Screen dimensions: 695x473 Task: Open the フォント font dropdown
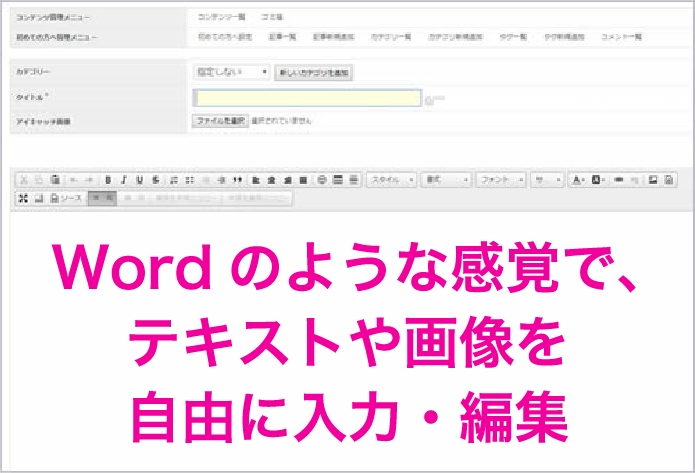coord(501,180)
